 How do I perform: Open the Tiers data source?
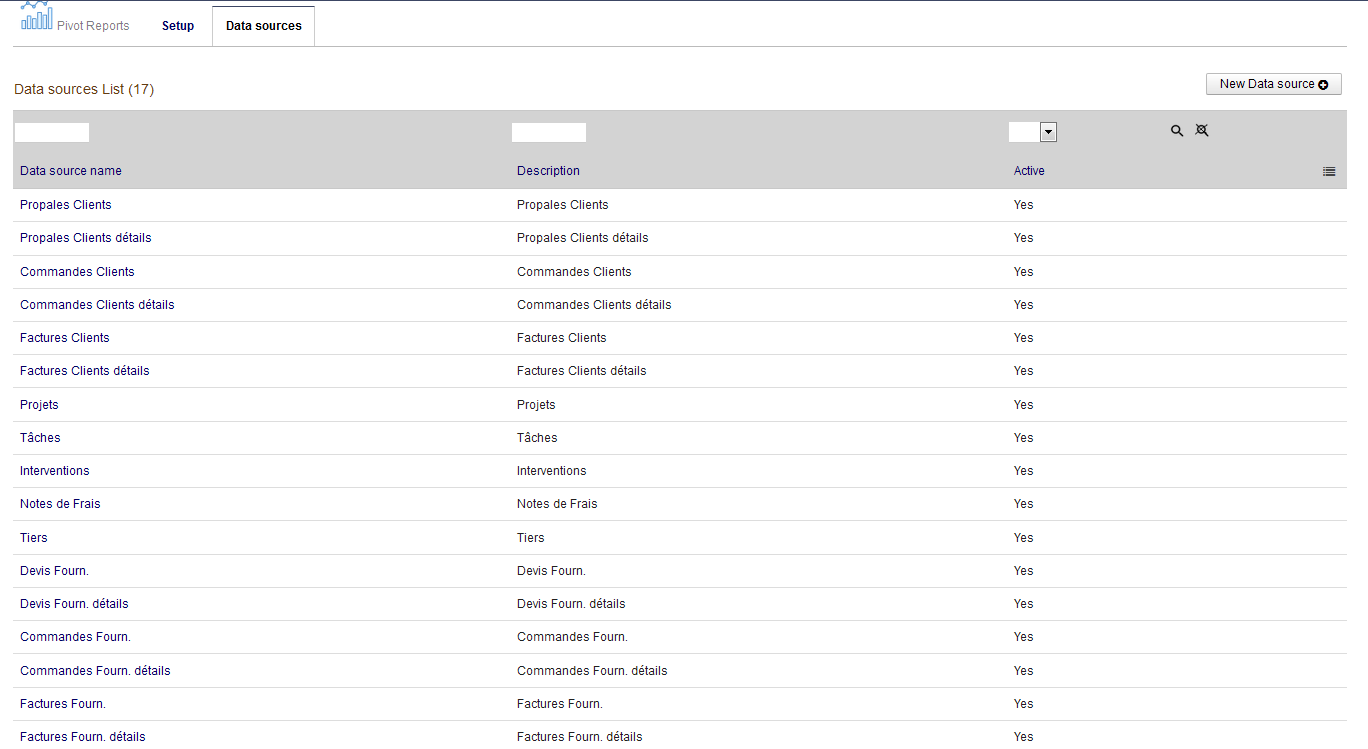[x=34, y=538]
